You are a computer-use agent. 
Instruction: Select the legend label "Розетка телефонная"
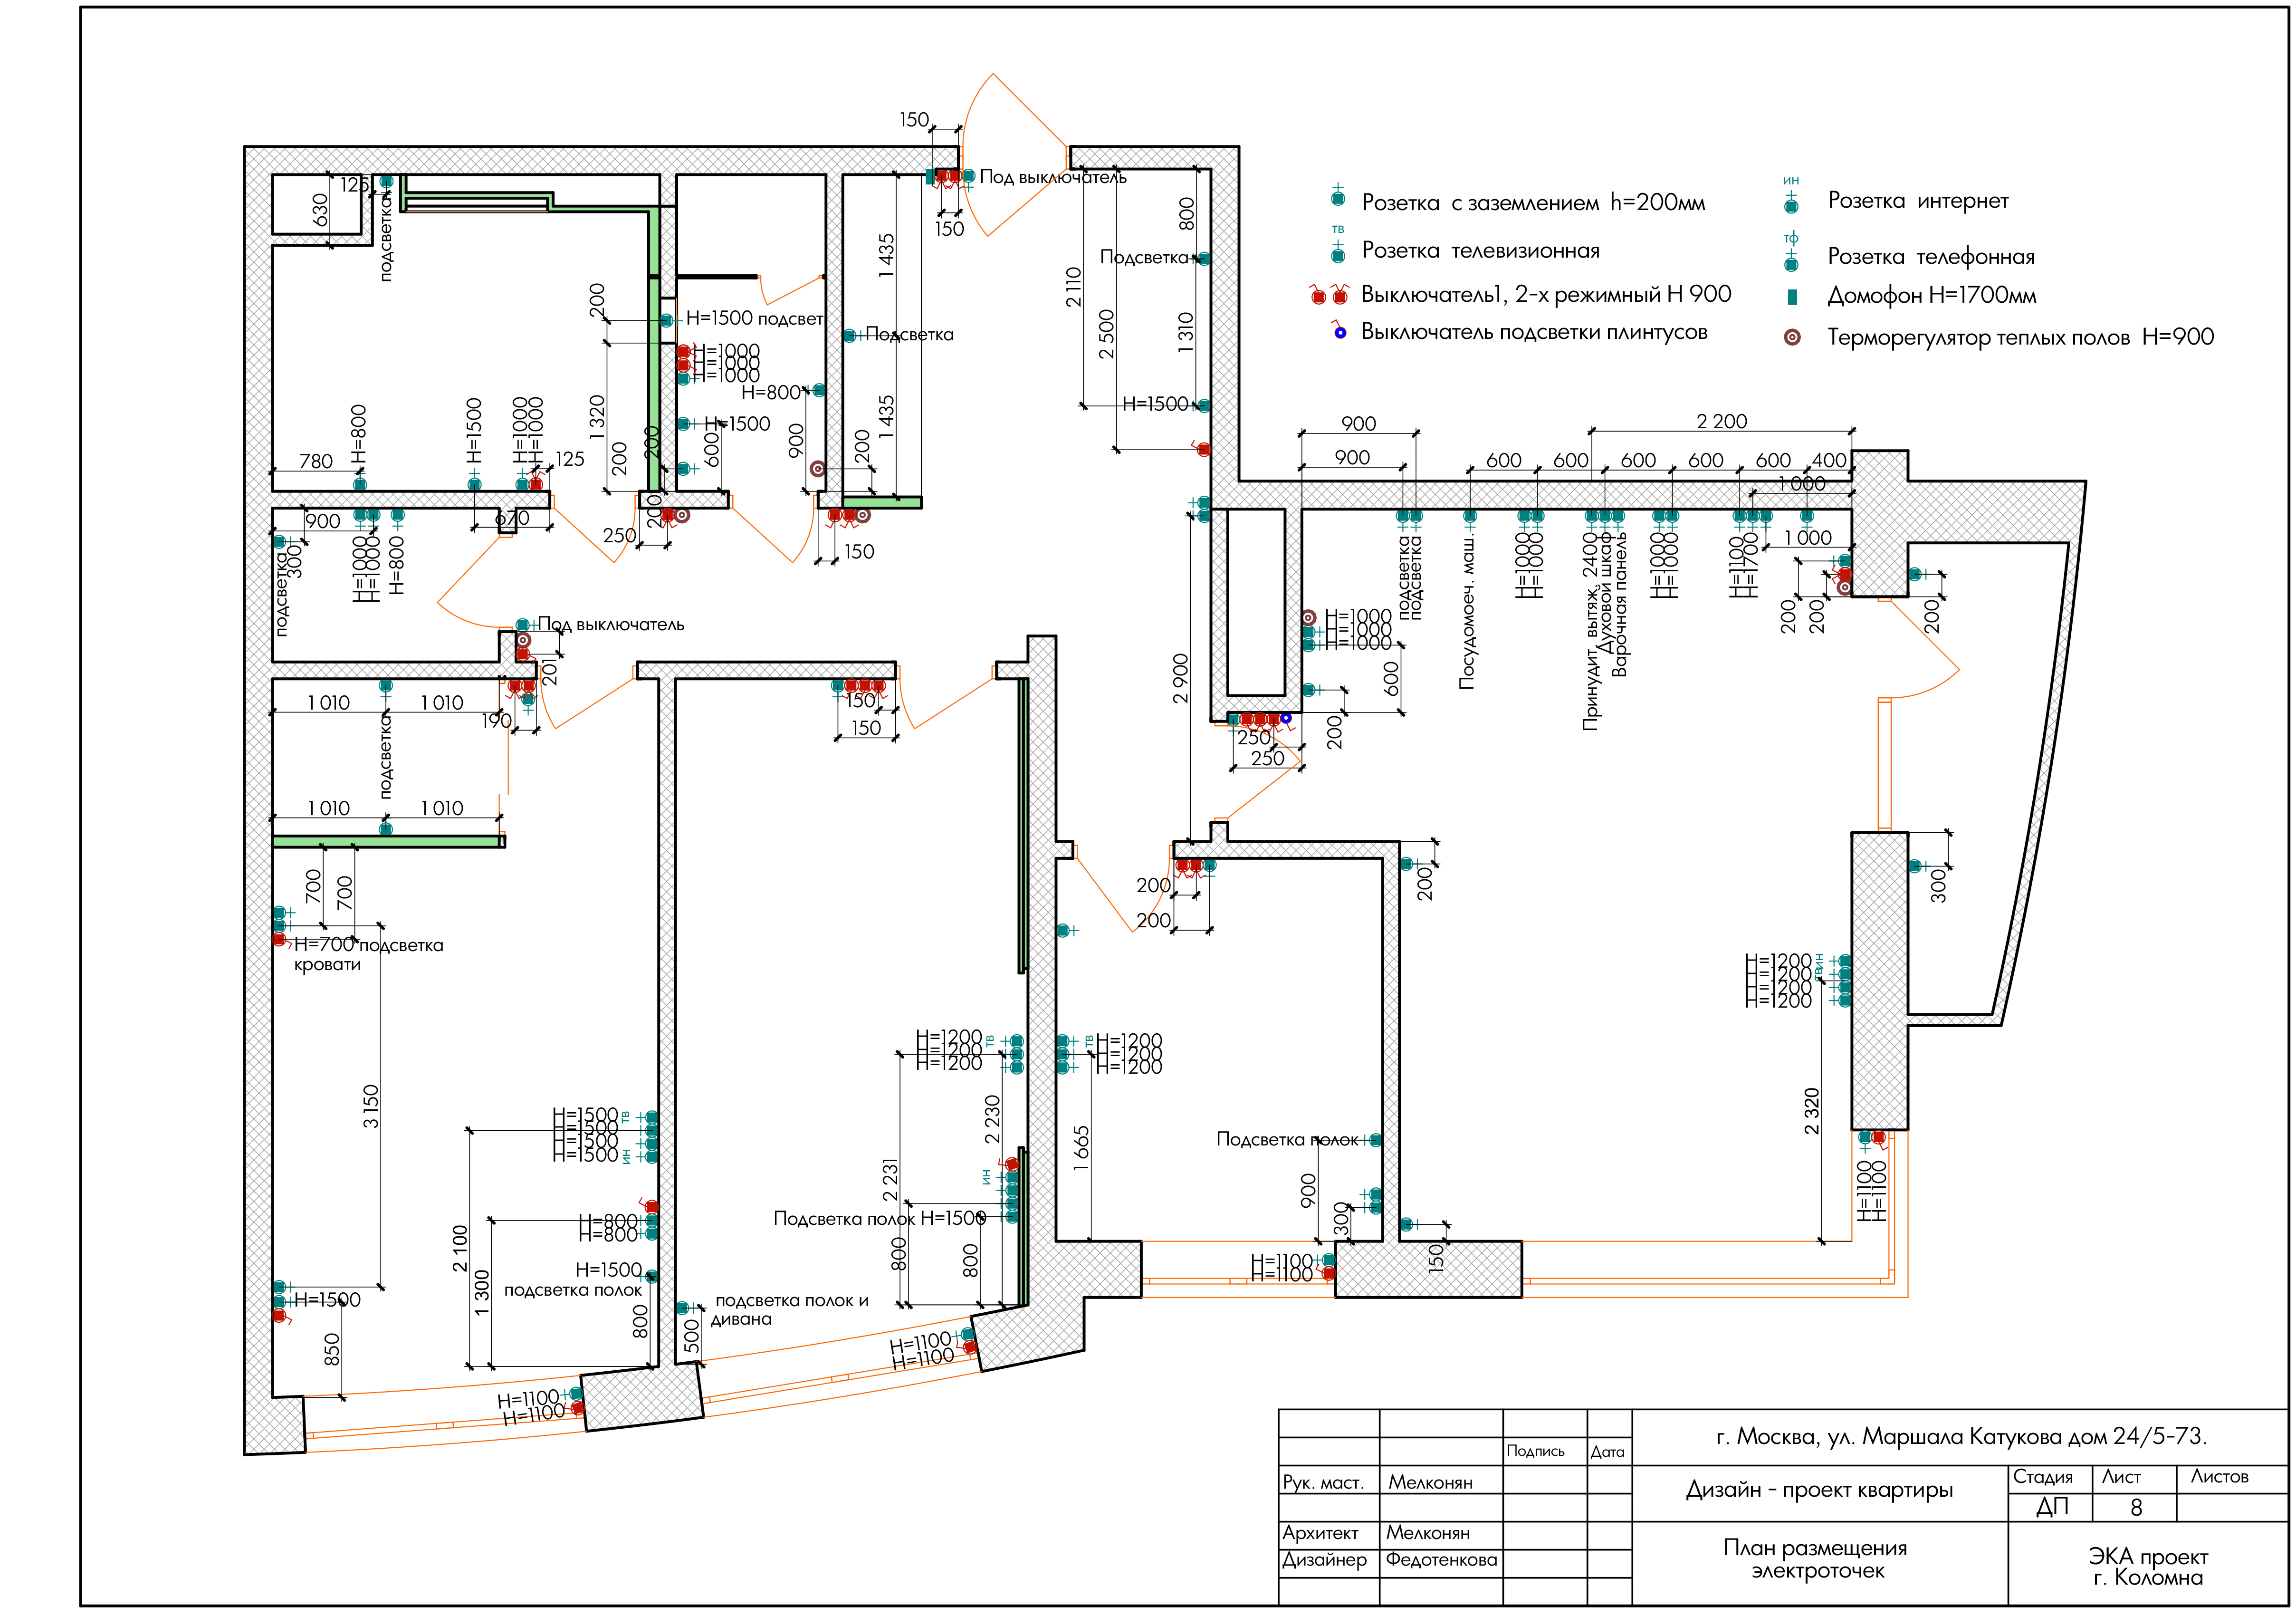tap(1931, 257)
